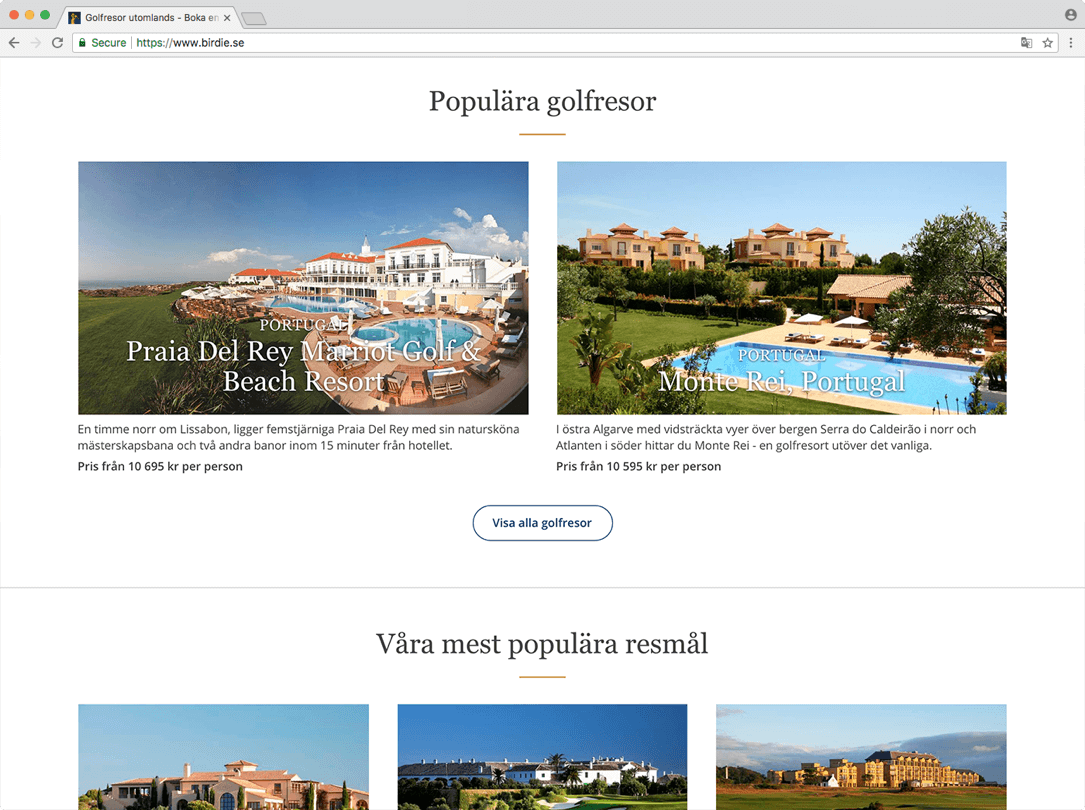Click the browser forward arrow
Viewport: 1085px width, 810px height.
(x=36, y=43)
